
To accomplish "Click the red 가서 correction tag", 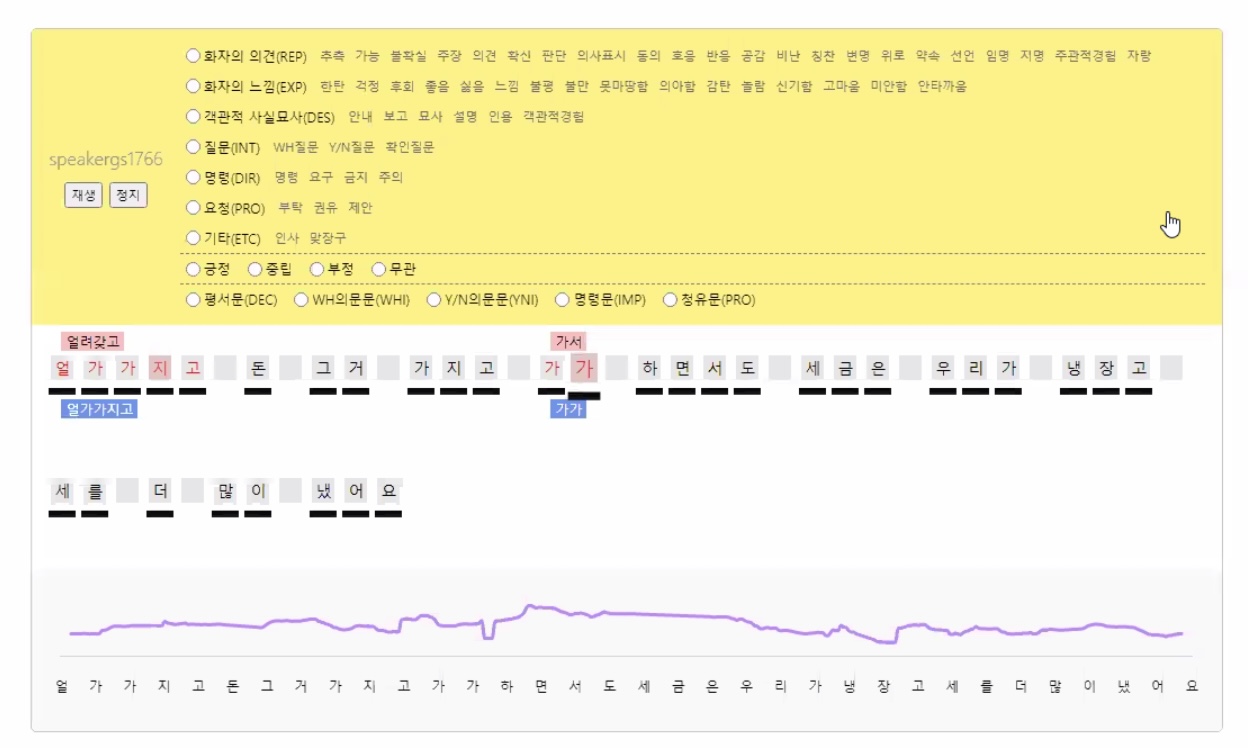I will [568, 342].
